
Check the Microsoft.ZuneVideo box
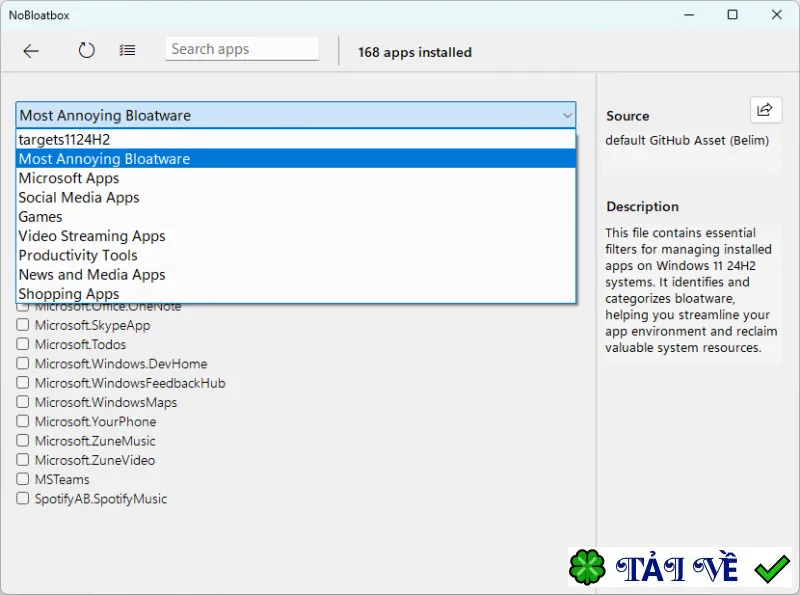(x=22, y=460)
